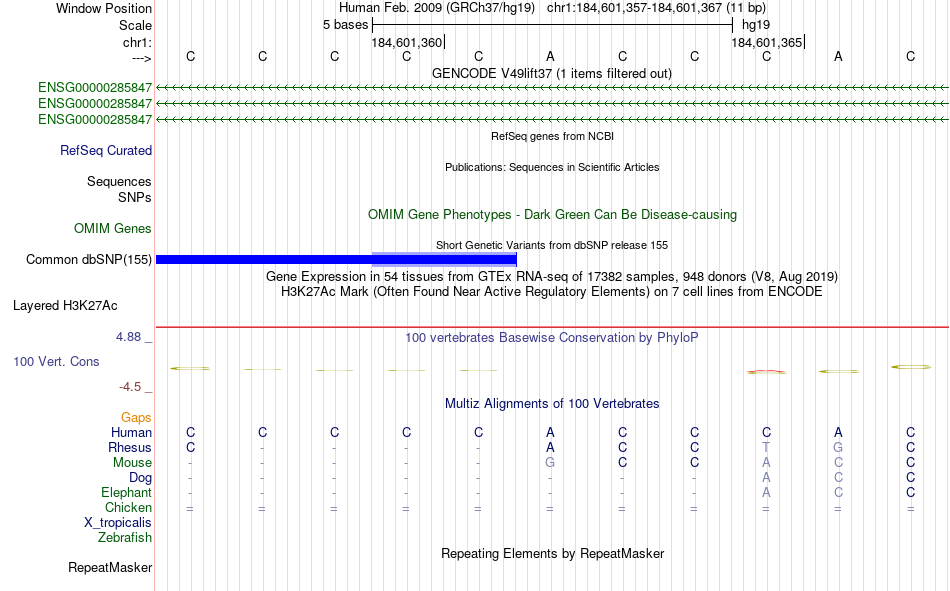This screenshot has width=950, height=591.
Task: Click the hg19 scale label
Action: [x=756, y=25]
